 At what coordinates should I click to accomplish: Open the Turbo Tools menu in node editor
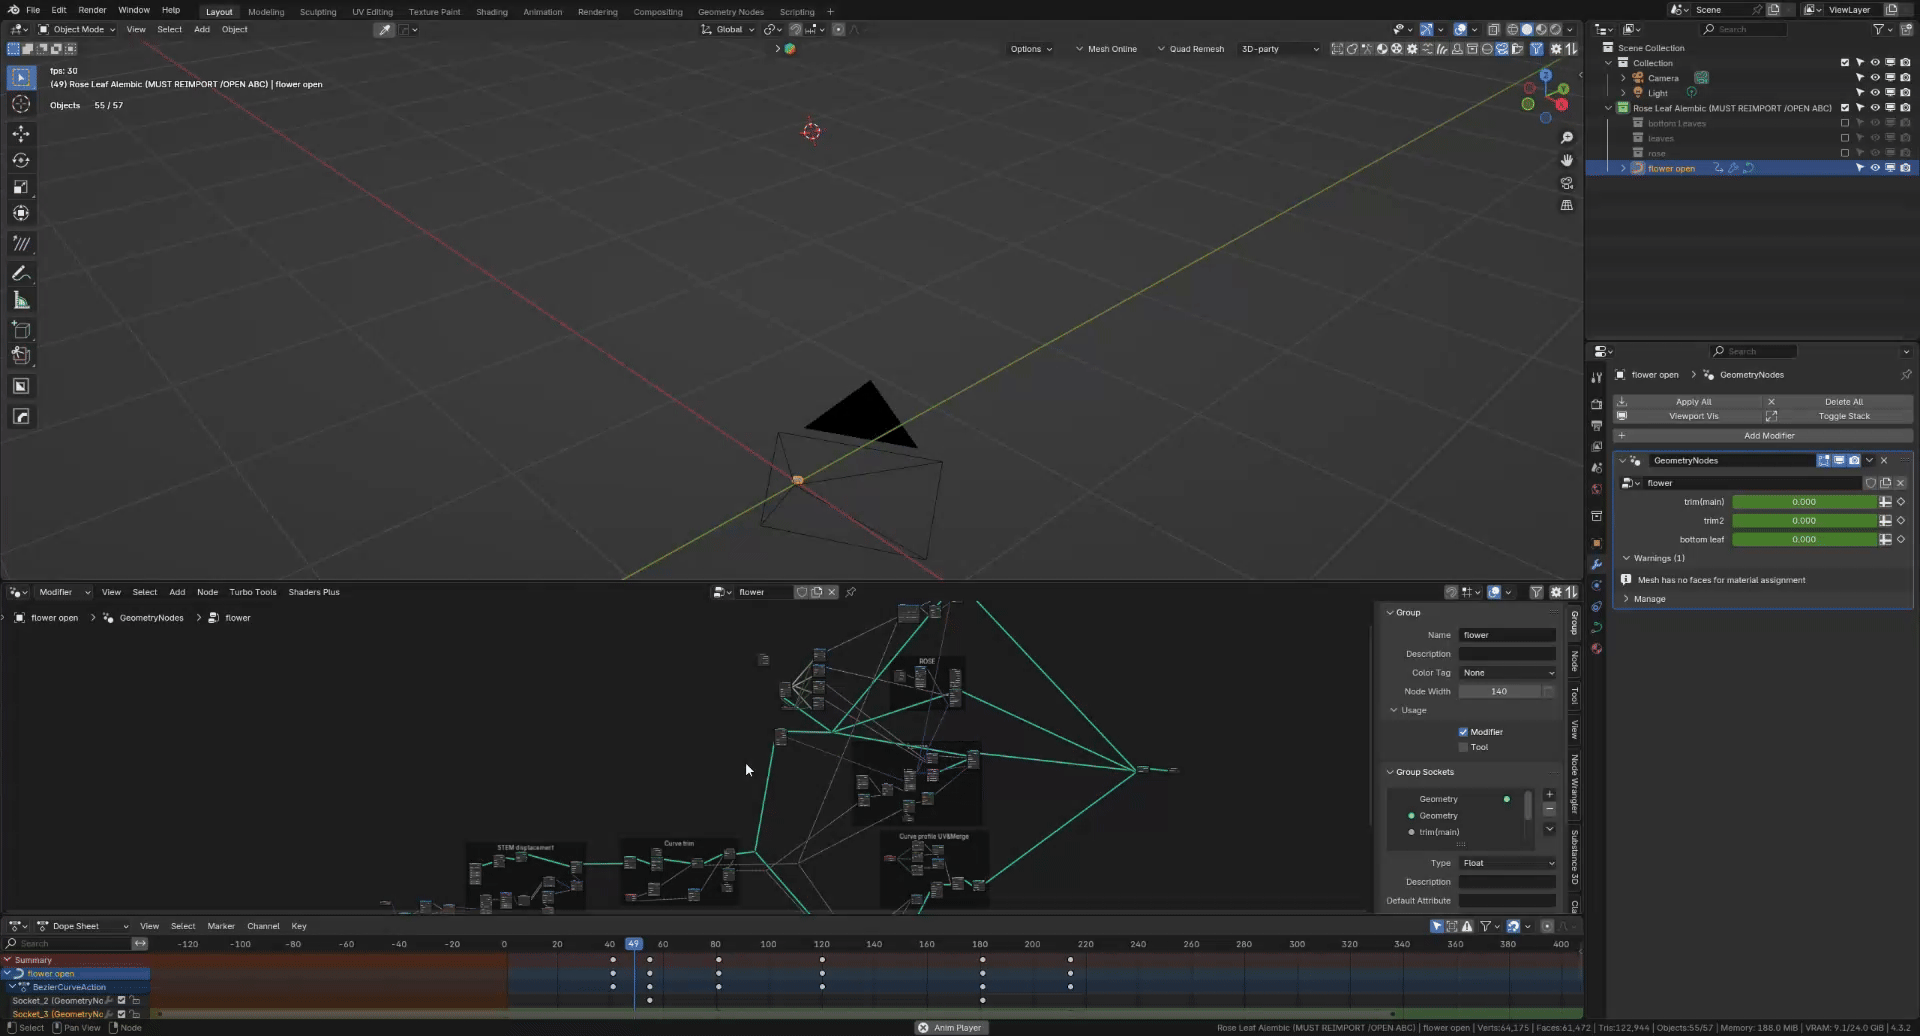click(253, 592)
